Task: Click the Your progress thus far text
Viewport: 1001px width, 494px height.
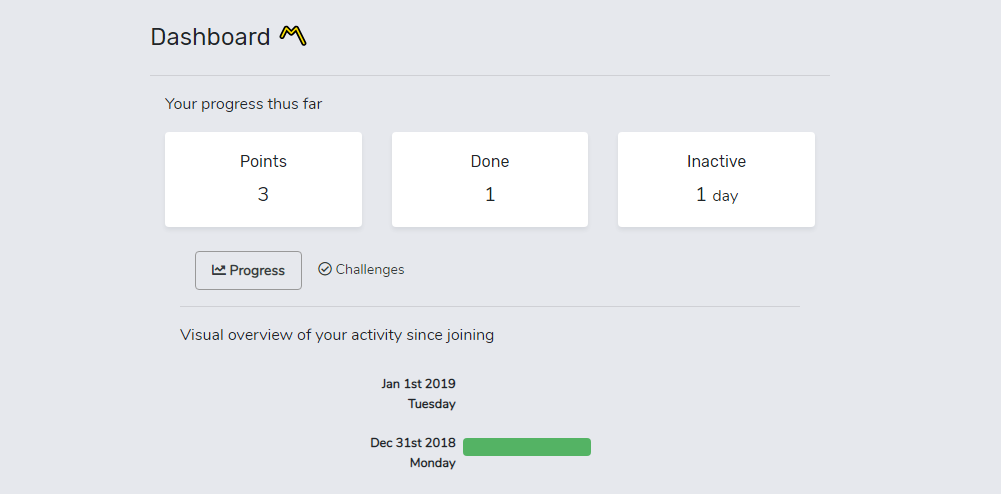Action: click(x=243, y=103)
